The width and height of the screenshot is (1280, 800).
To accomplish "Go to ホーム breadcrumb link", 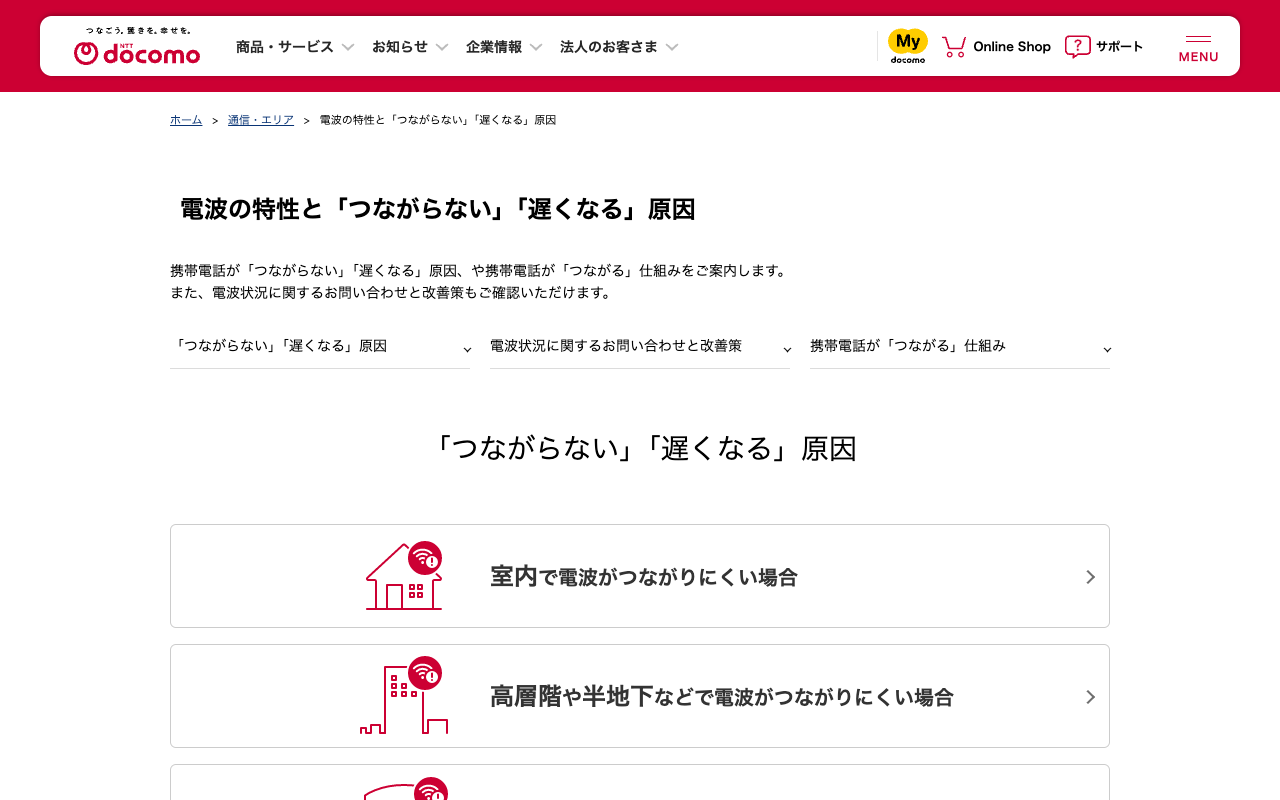I will 186,120.
